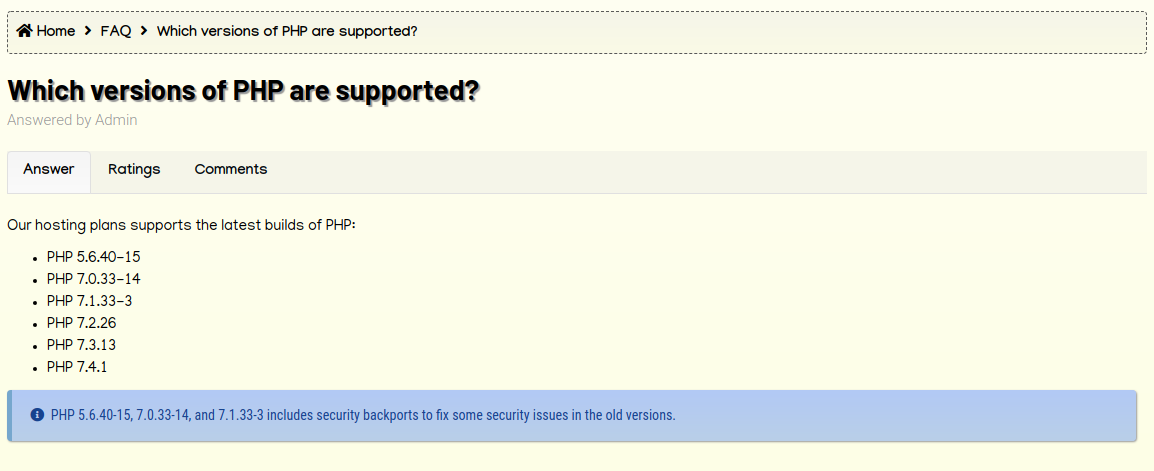Select the 'PHP 7.4.1' list item

click(x=77, y=367)
